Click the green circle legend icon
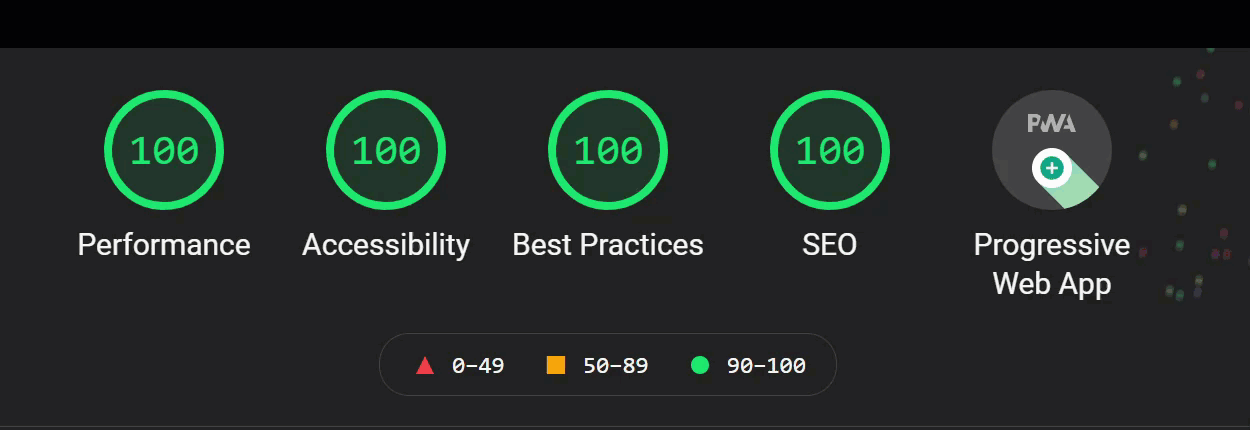The width and height of the screenshot is (1250, 430). 700,366
